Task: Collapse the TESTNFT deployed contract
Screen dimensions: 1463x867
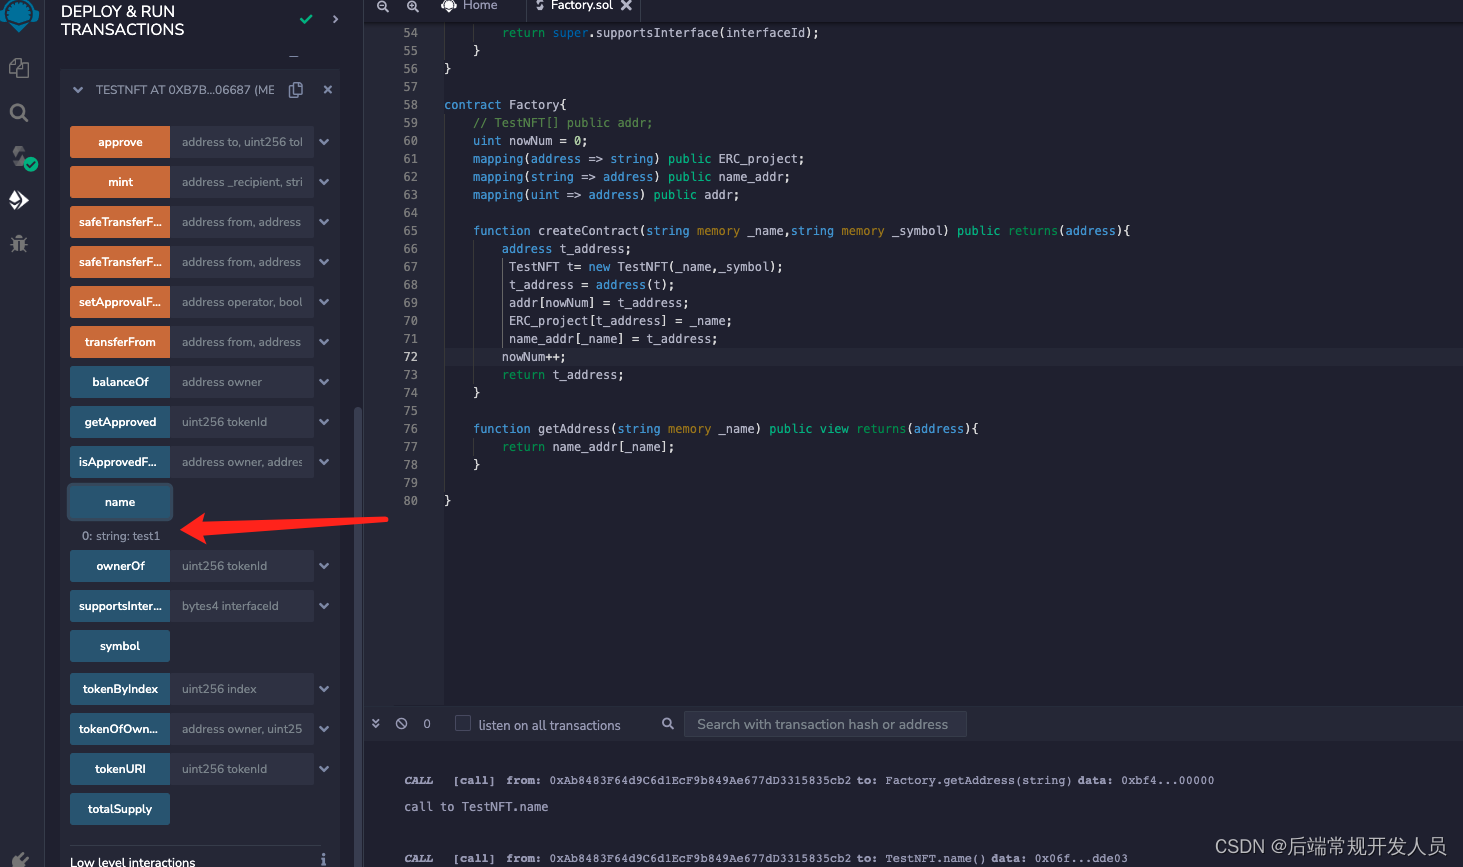Action: click(78, 90)
